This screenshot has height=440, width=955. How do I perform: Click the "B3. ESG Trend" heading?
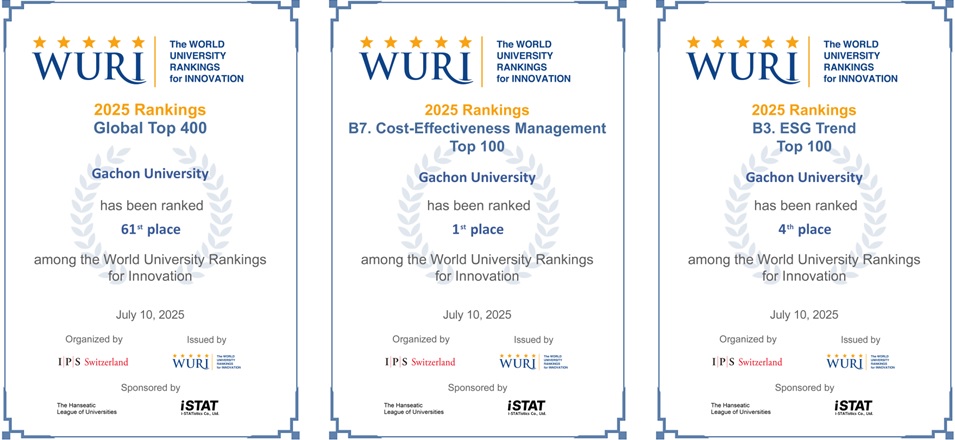coord(804,128)
